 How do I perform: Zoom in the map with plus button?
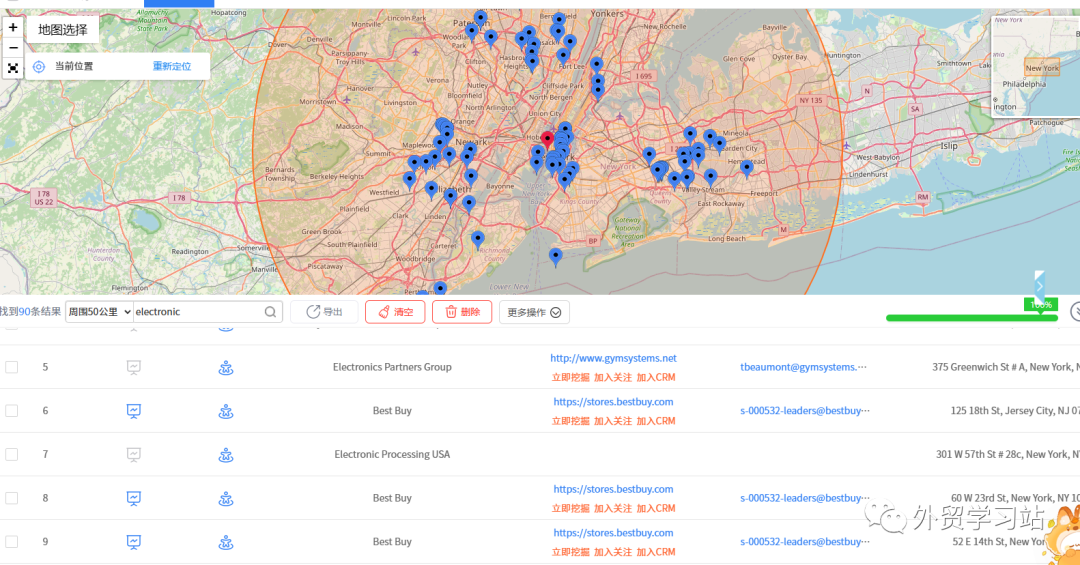click(x=13, y=28)
